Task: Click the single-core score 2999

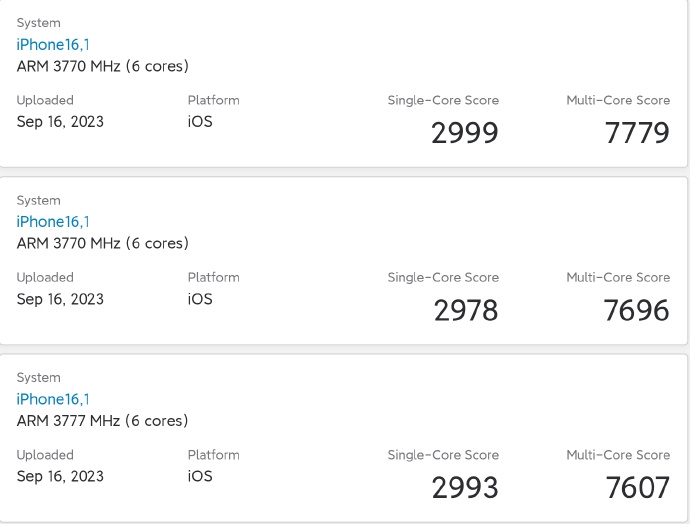Action: pyautogui.click(x=464, y=132)
